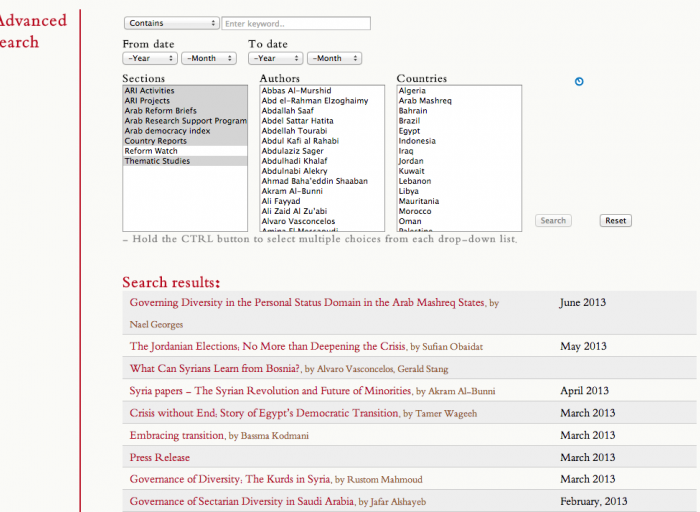Image resolution: width=700 pixels, height=512 pixels.
Task: Open Embracing transition article link
Action: 177,435
